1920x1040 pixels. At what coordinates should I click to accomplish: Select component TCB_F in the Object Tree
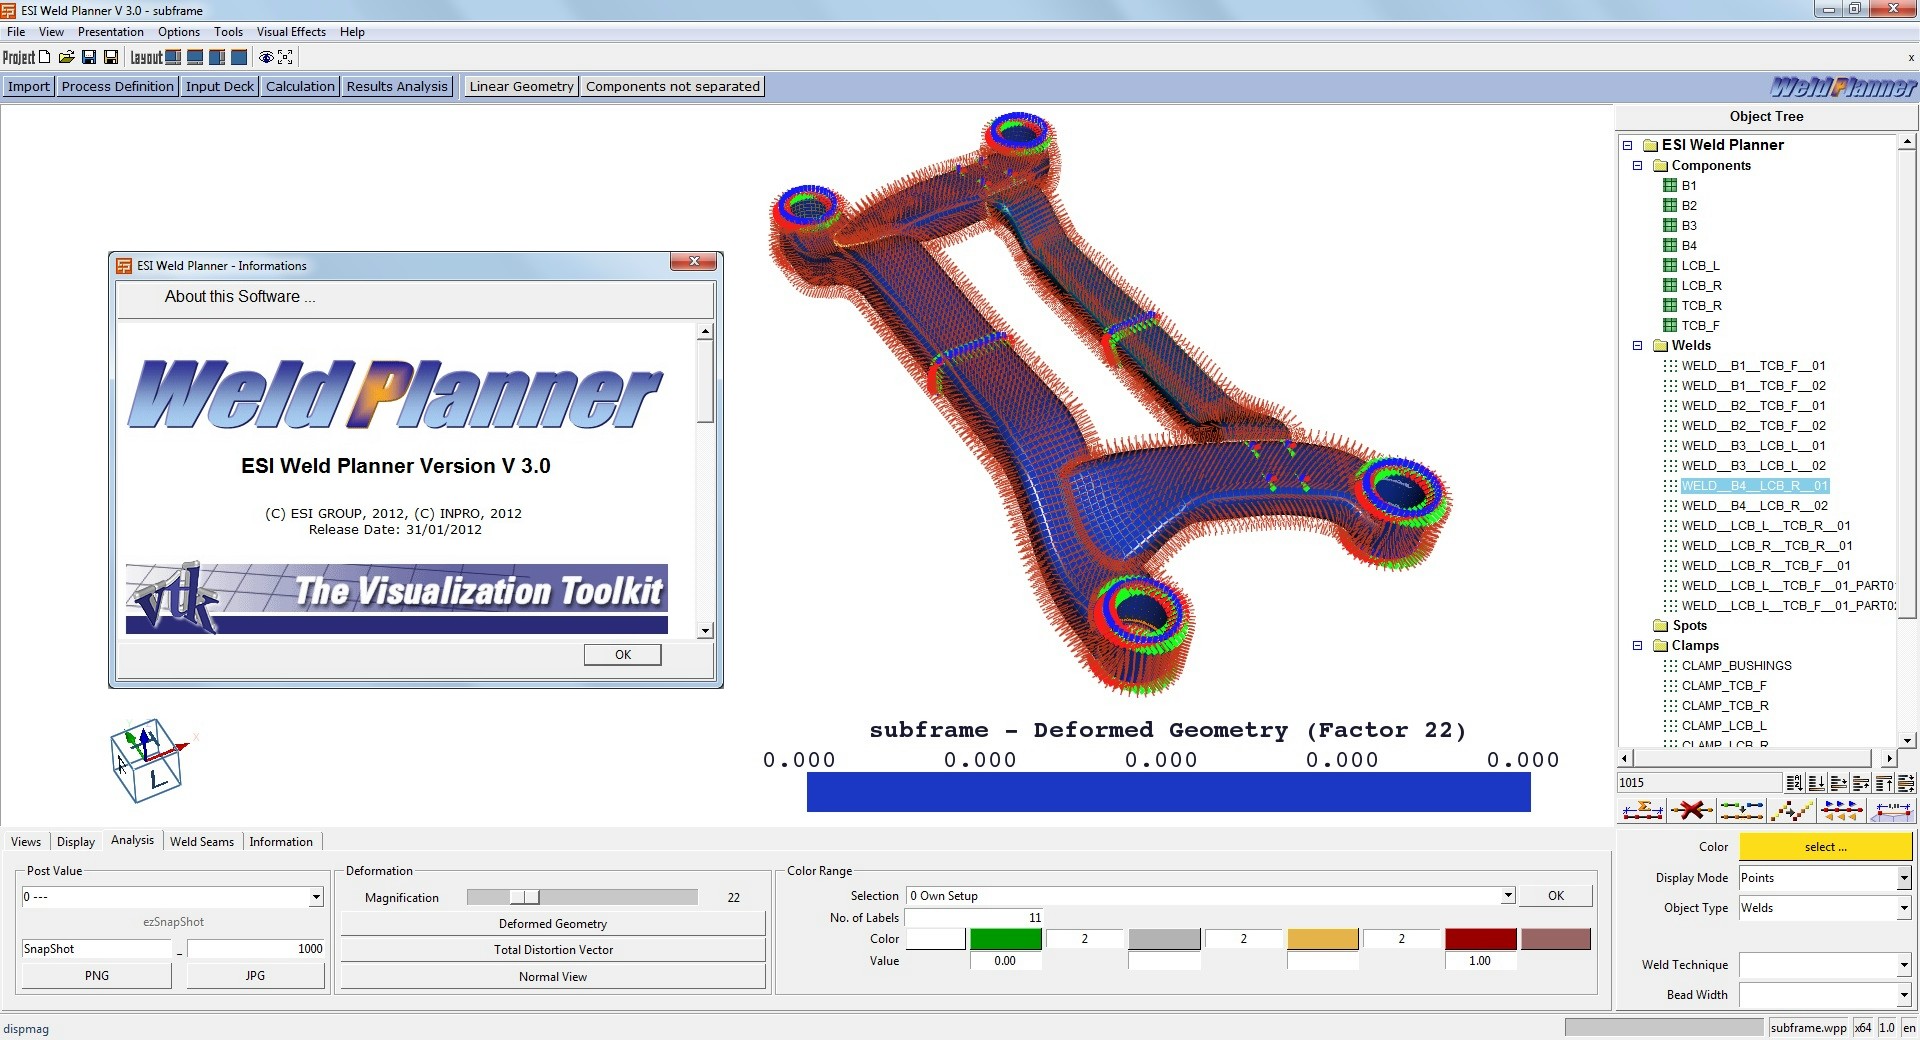click(1700, 325)
